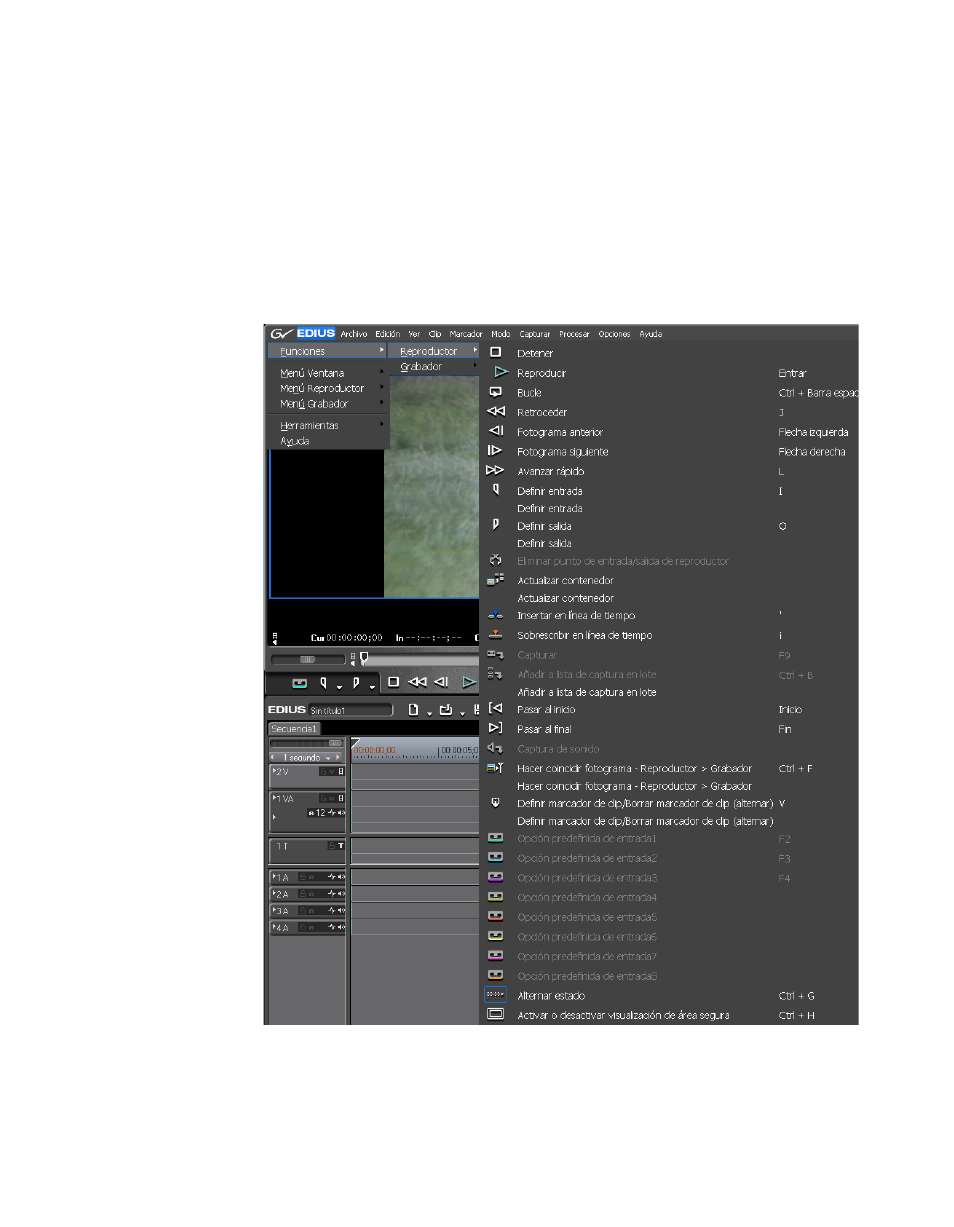Adjust the shuttle slider under the player

[x=308, y=659]
